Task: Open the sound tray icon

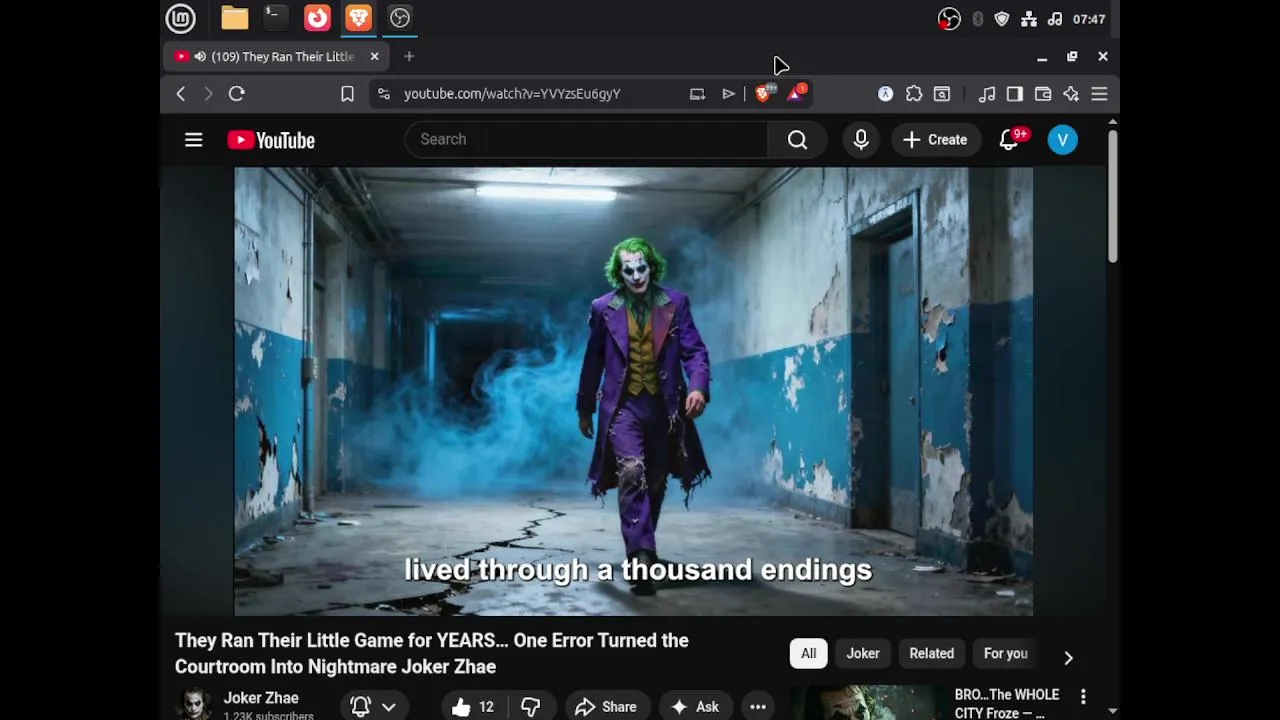Action: 1054,19
